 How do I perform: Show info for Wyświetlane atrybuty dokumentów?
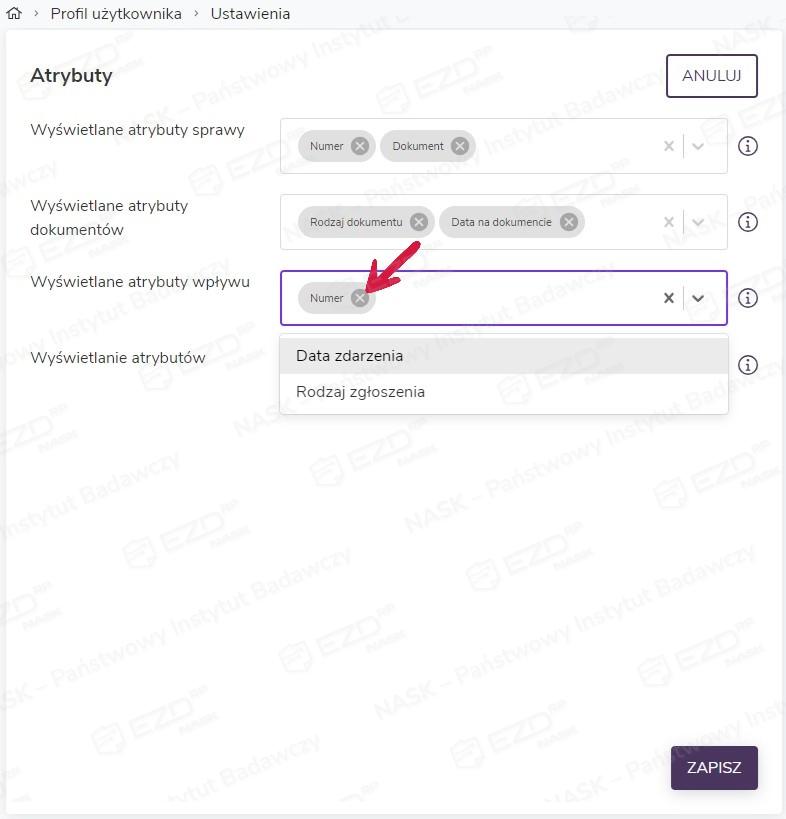[x=747, y=222]
